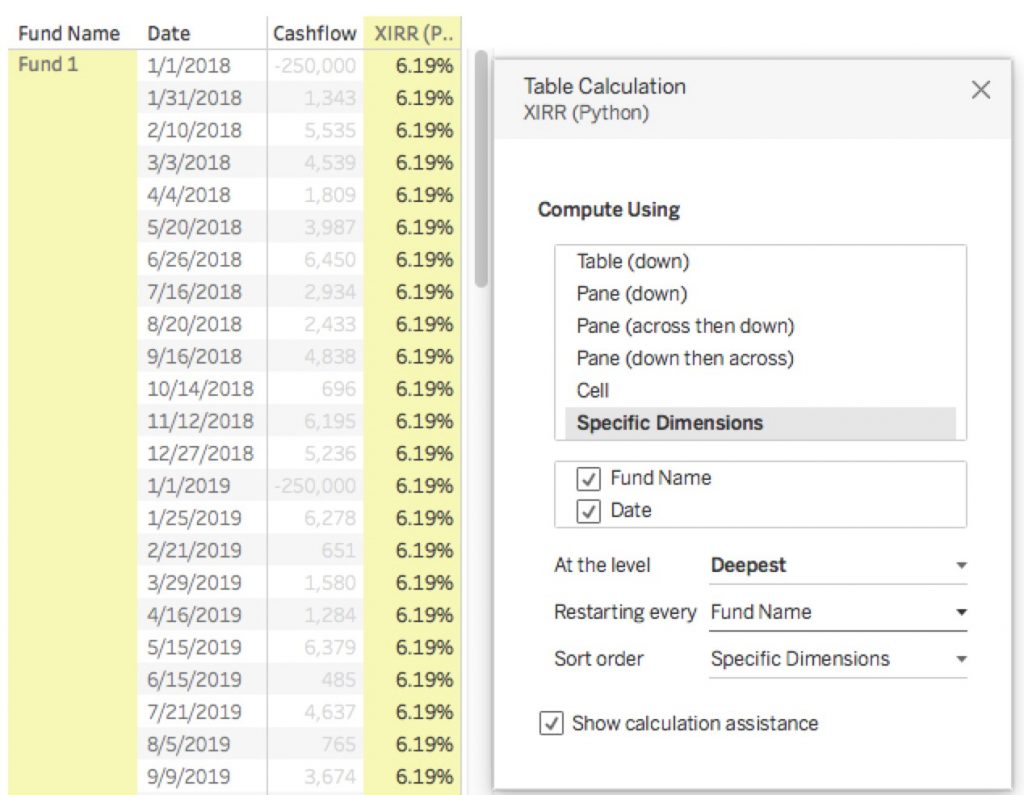Disable Show calculation assistance checkbox
The image size is (1024, 795).
(551, 724)
